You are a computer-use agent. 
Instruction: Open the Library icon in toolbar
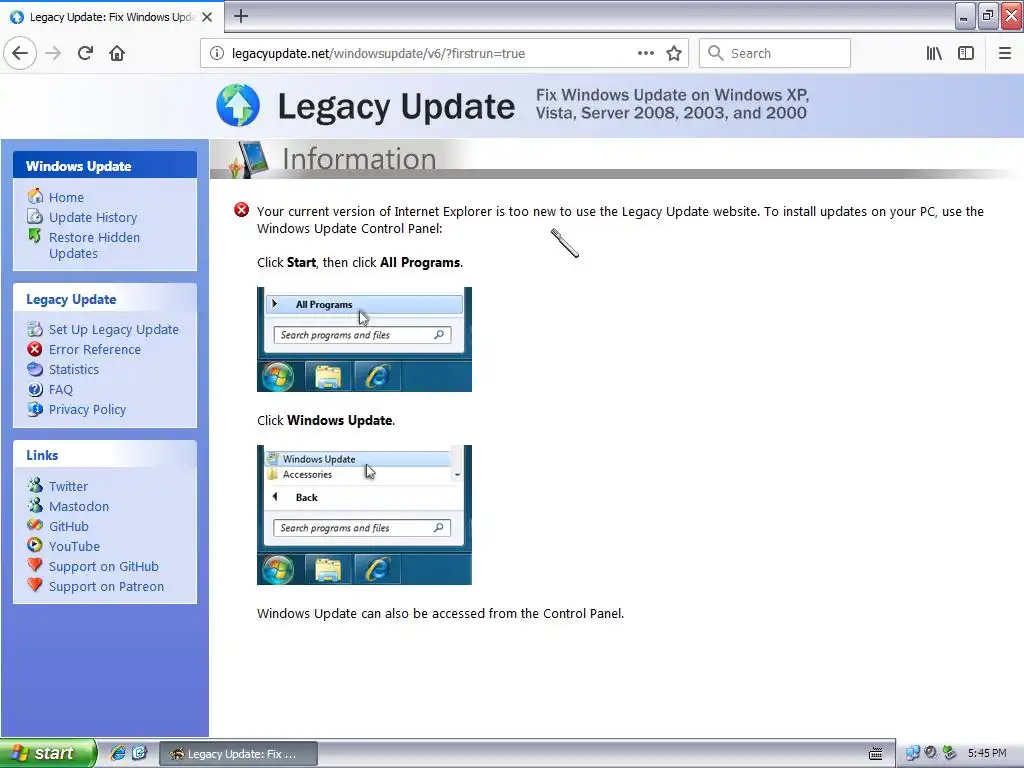(x=934, y=53)
